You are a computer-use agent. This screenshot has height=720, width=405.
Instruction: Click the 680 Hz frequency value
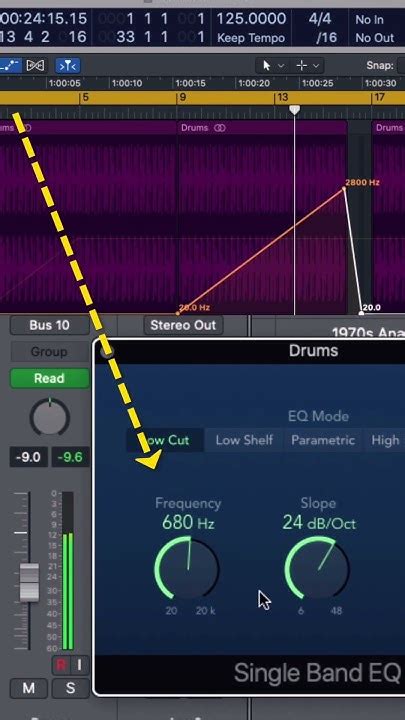click(188, 523)
